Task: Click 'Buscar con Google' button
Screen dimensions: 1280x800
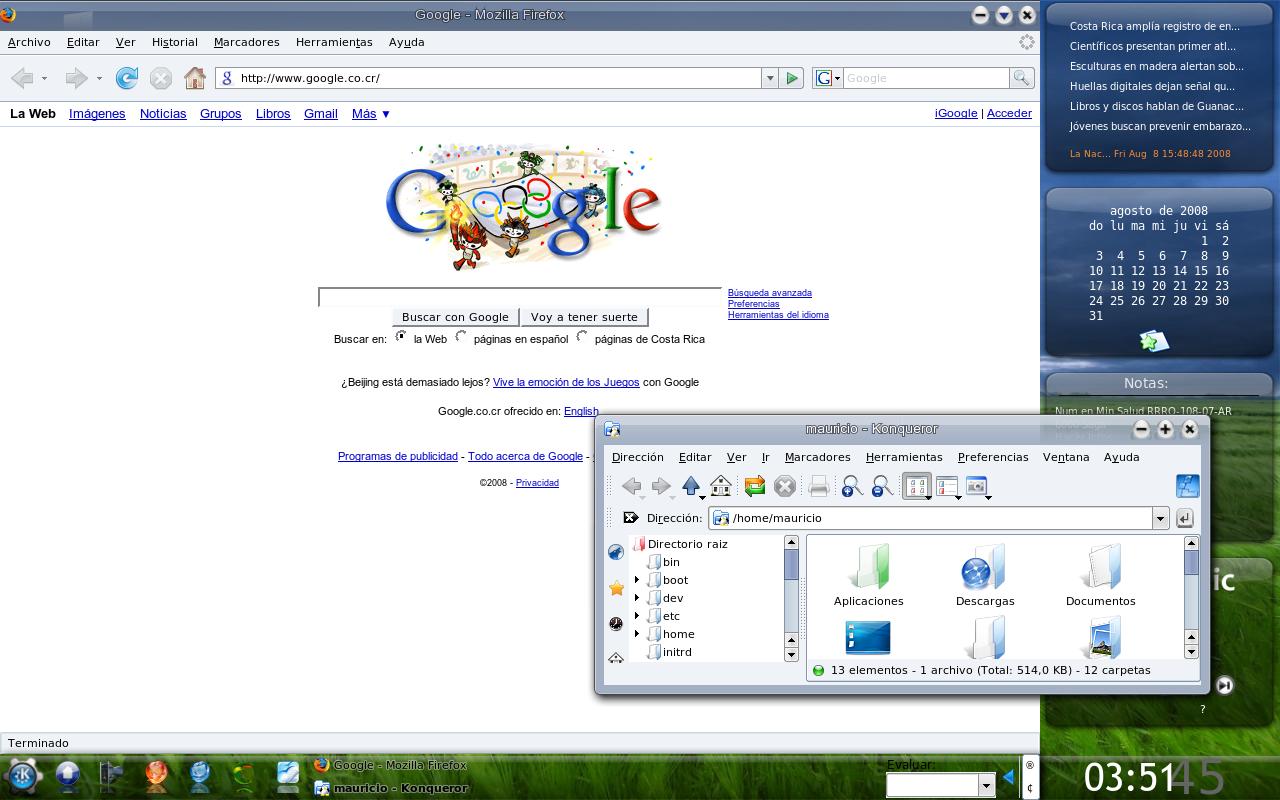Action: [x=455, y=317]
